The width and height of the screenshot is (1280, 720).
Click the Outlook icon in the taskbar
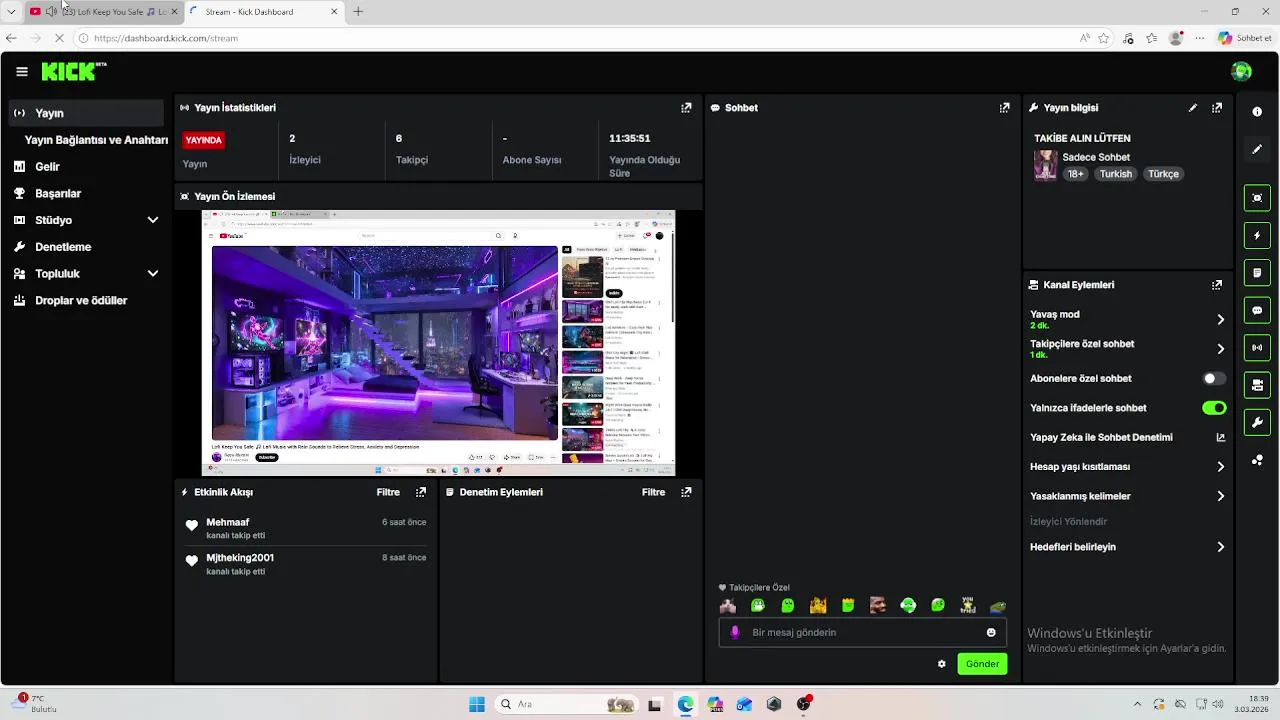[744, 704]
